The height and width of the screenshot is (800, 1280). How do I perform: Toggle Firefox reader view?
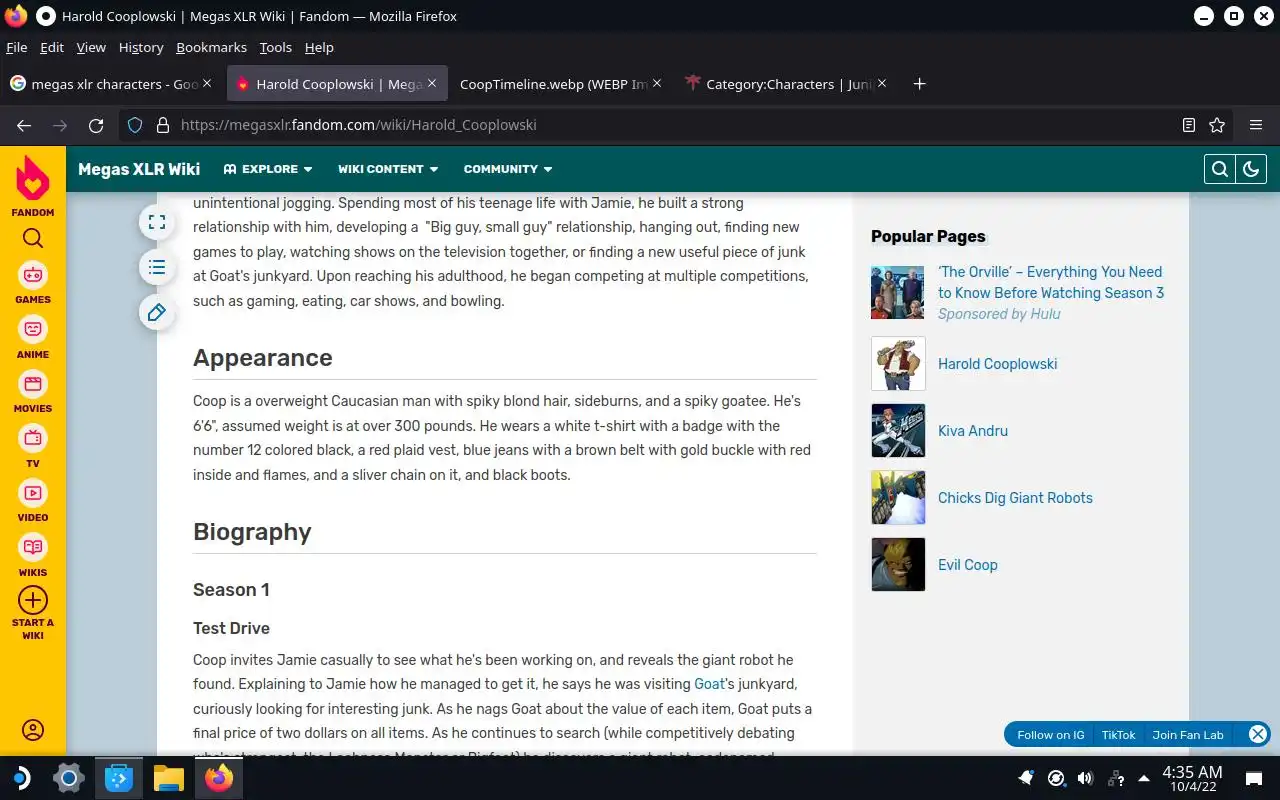pyautogui.click(x=1189, y=125)
